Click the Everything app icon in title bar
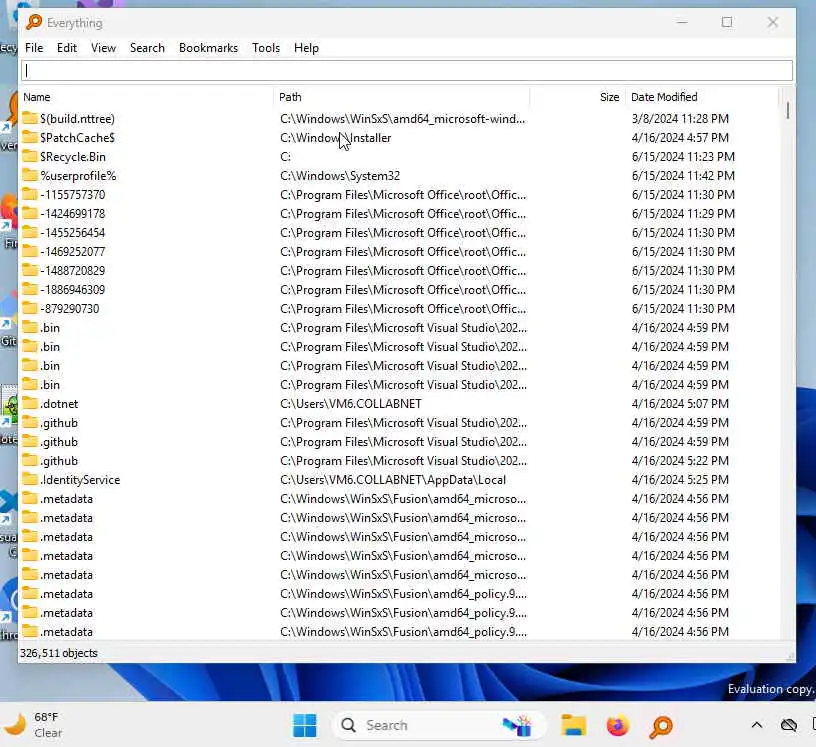The width and height of the screenshot is (816, 747). (34, 22)
